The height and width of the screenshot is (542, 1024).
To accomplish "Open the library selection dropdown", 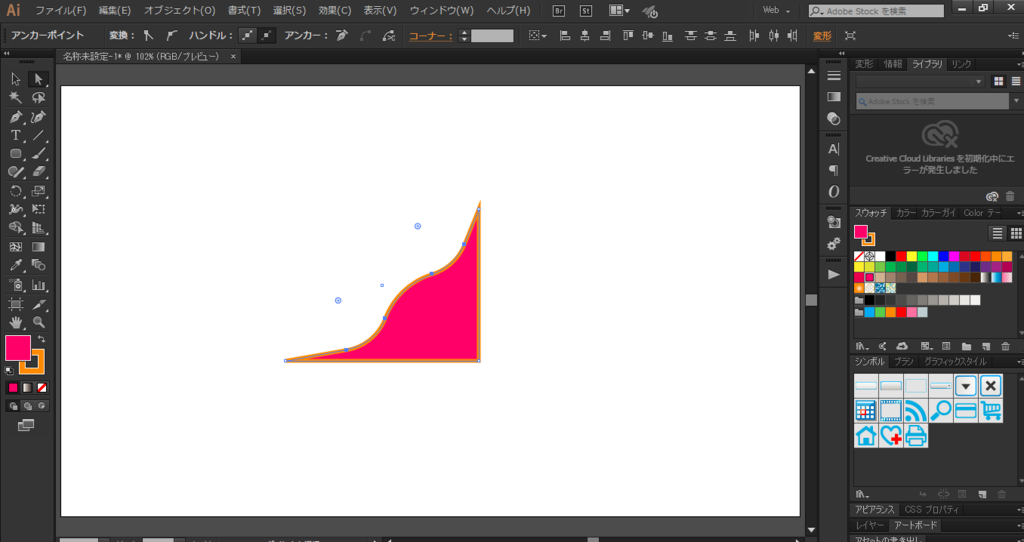I will pos(920,82).
